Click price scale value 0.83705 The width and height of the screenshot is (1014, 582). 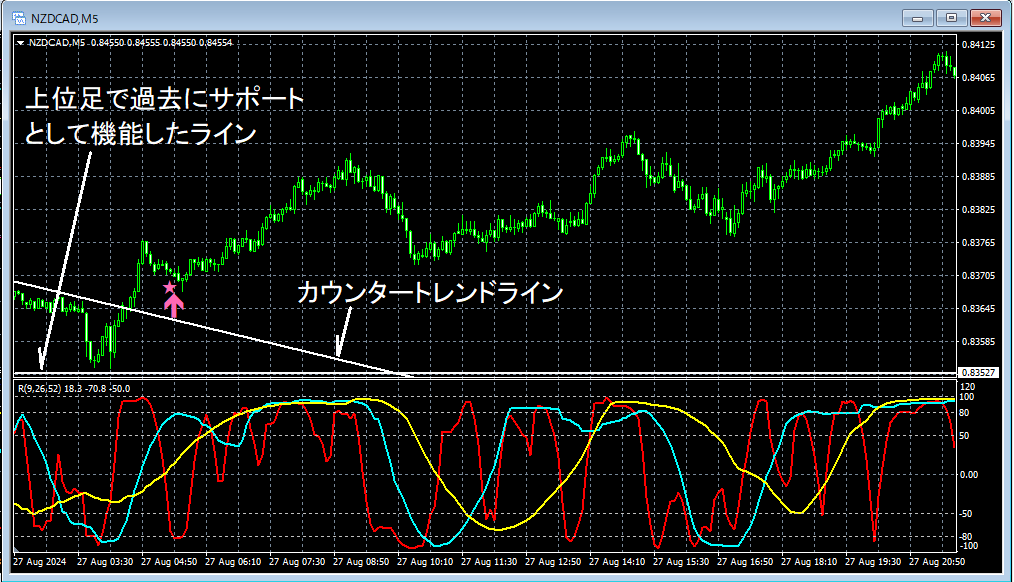(978, 275)
